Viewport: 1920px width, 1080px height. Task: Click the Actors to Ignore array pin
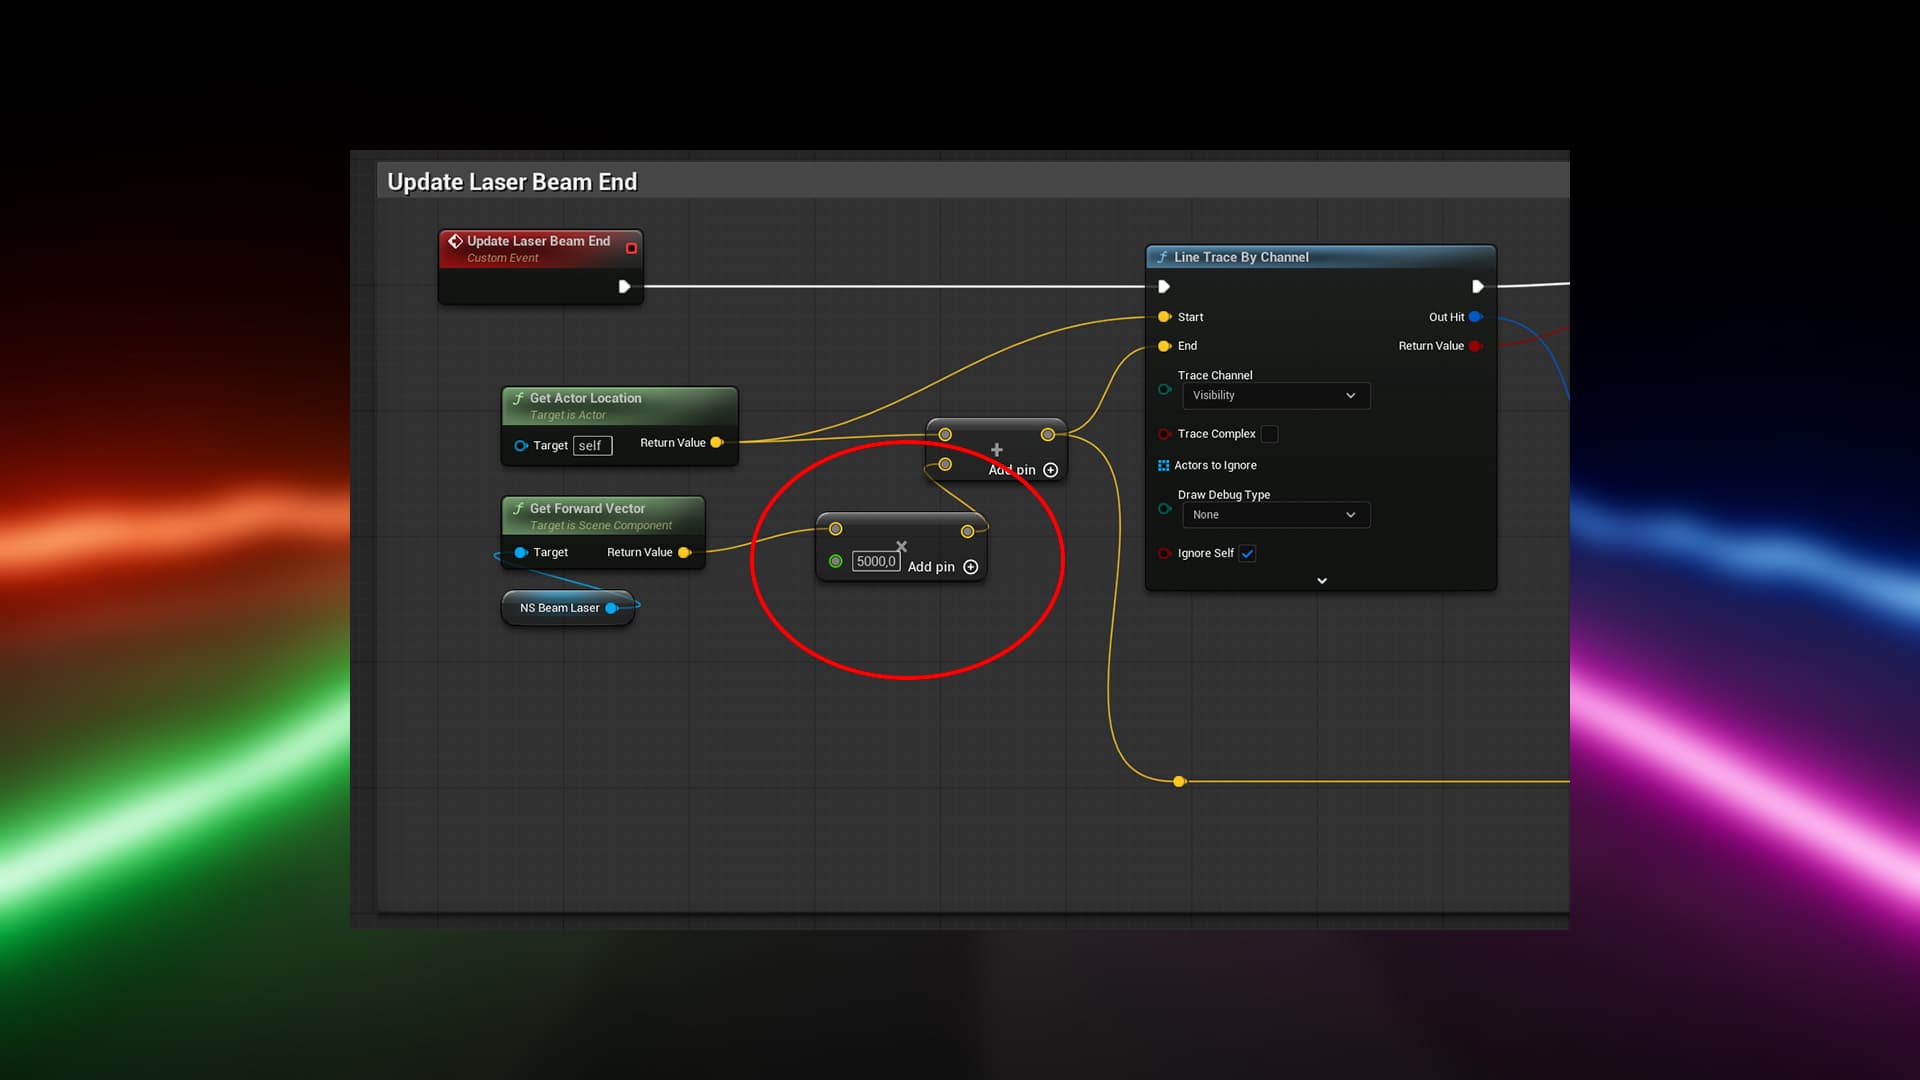point(1163,465)
